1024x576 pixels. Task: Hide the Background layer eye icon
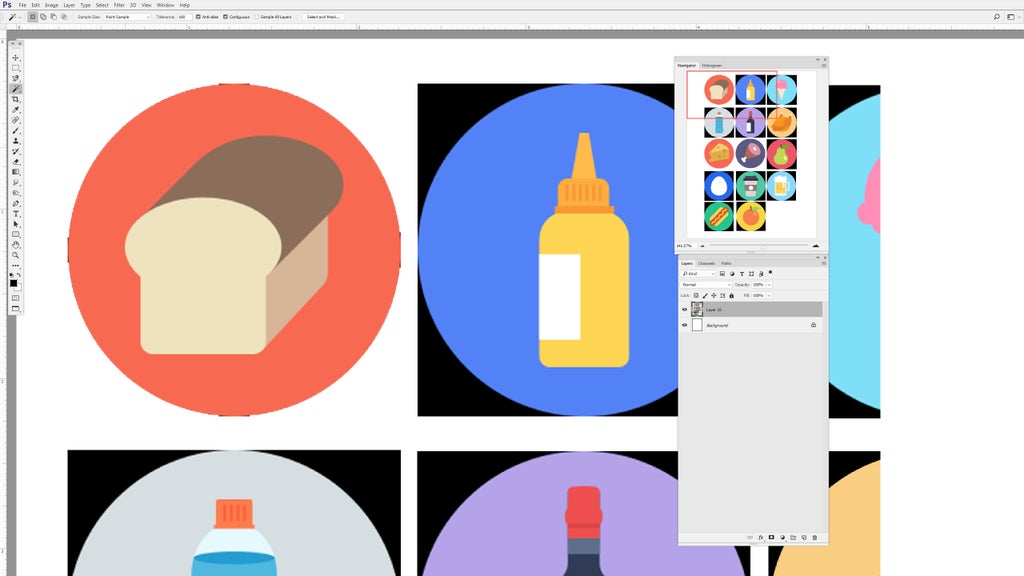[x=684, y=325]
